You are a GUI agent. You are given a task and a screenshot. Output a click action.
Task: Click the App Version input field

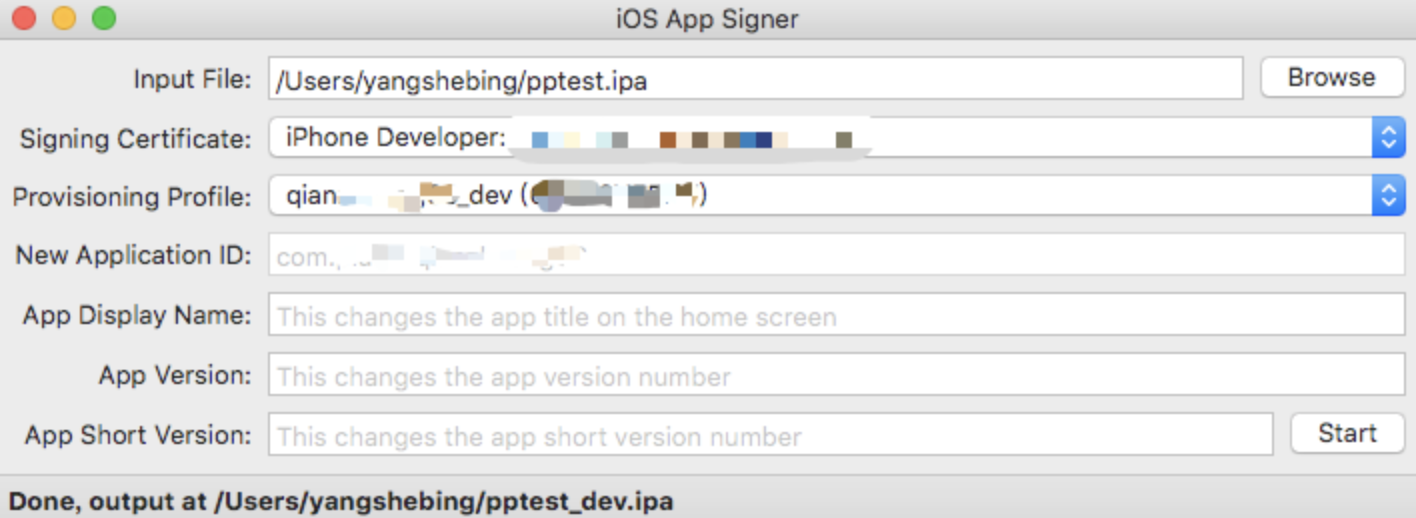tap(836, 376)
